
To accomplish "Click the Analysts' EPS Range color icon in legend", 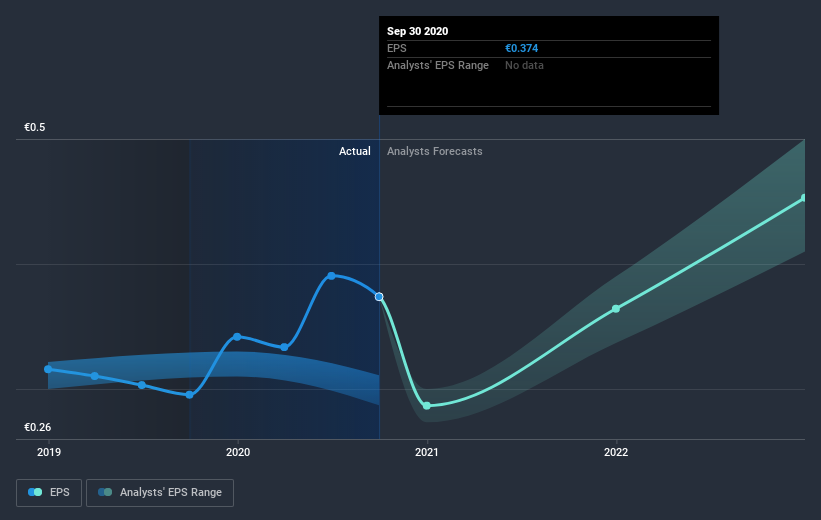I will click(x=105, y=492).
